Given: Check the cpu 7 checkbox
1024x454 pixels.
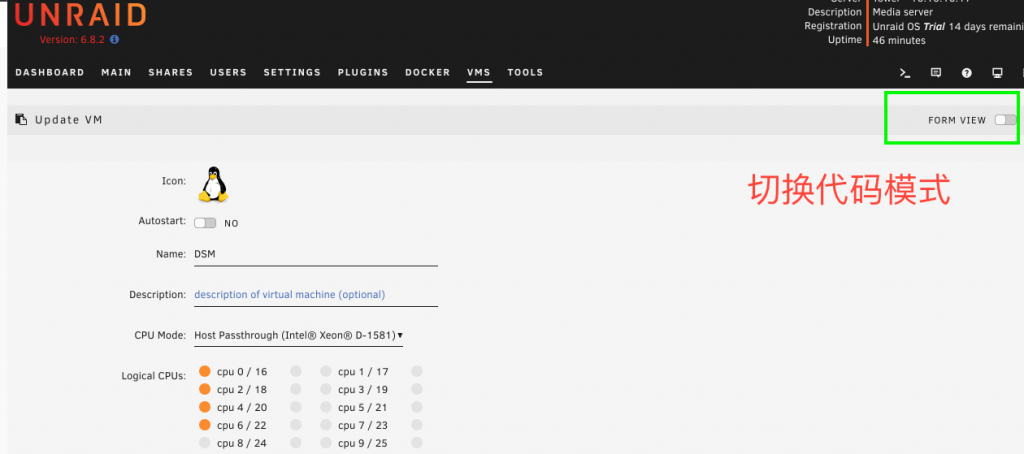Looking at the screenshot, I should point(326,425).
